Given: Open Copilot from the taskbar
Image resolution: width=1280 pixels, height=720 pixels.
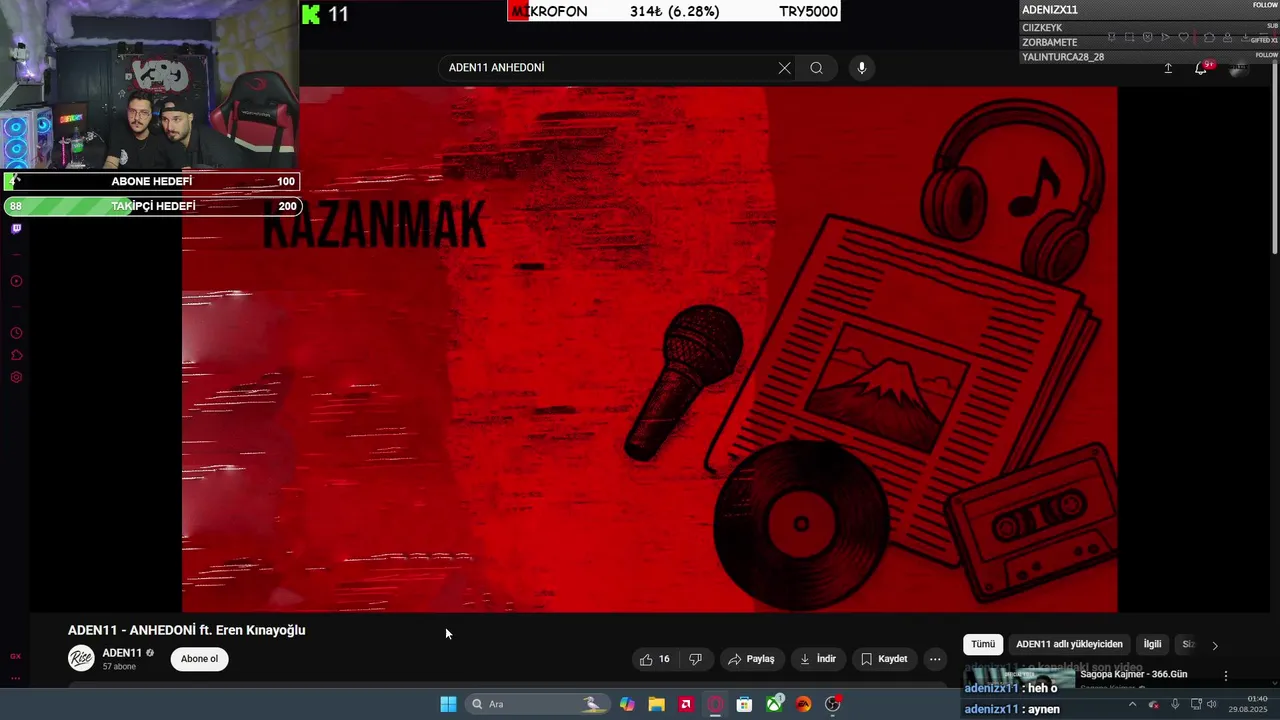Looking at the screenshot, I should 627,704.
